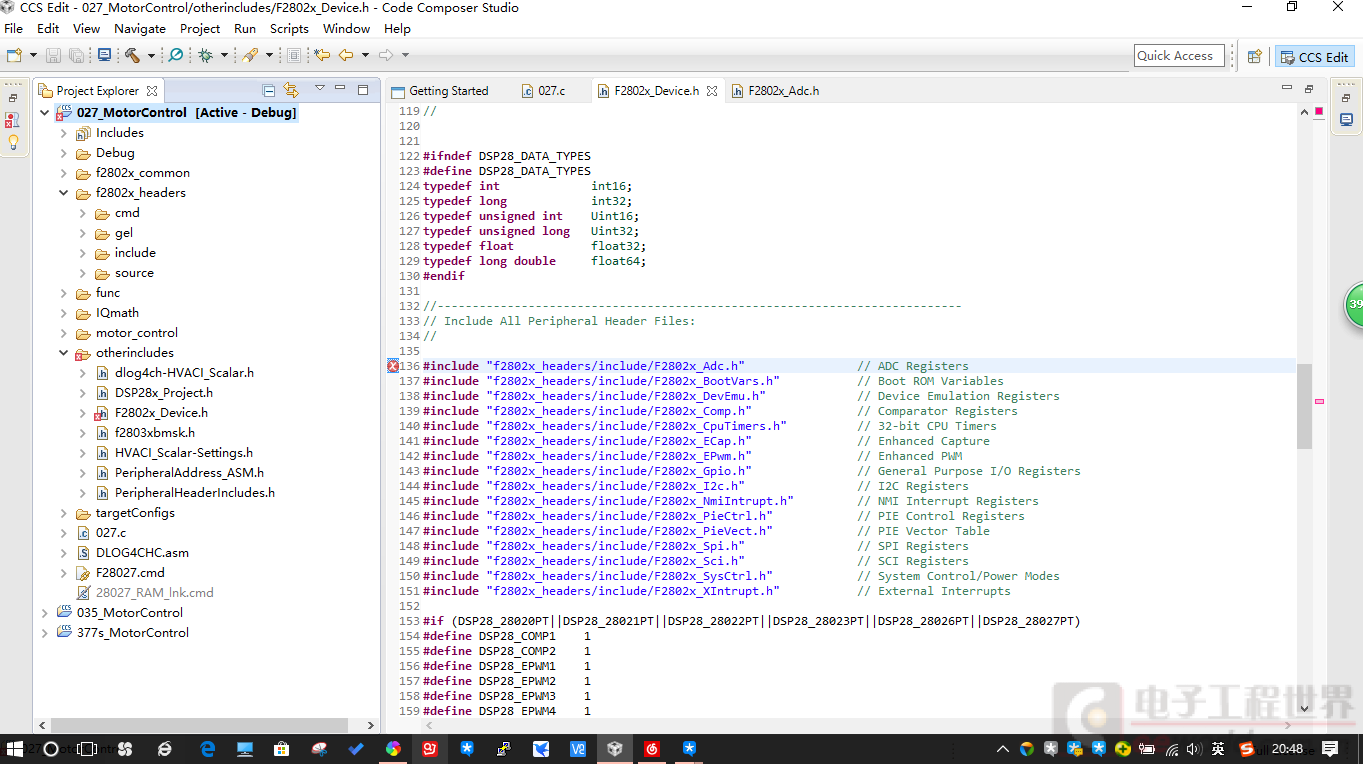Screen dimensions: 1363x764
Task: Collapse all in Project Explorer
Action: (x=268, y=90)
